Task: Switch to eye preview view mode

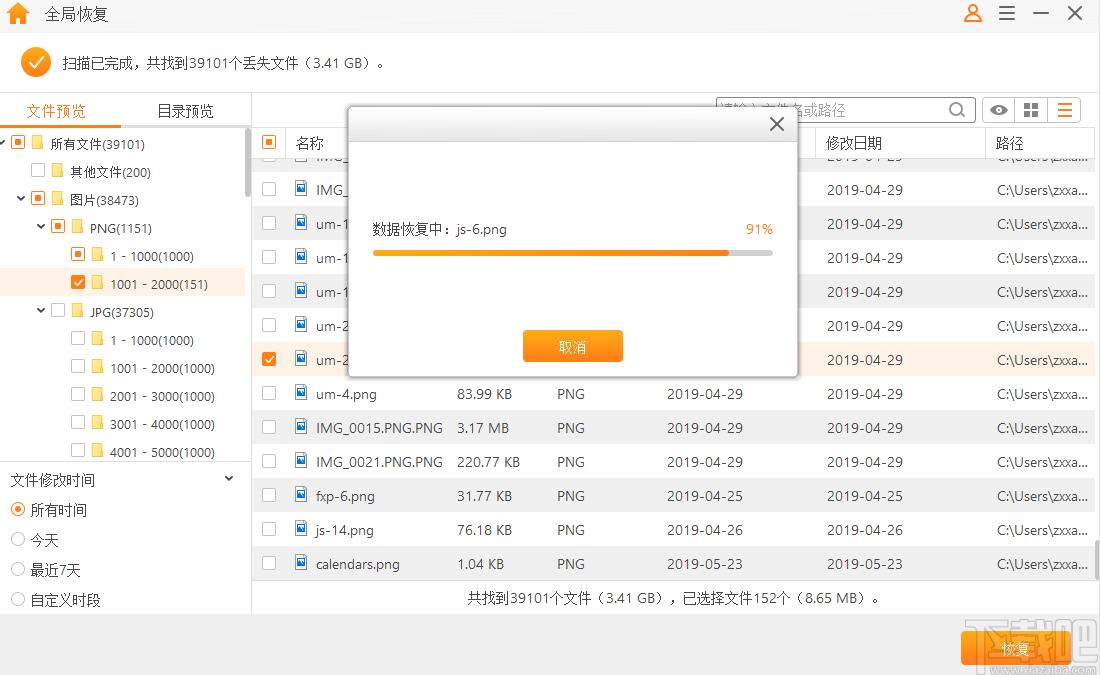Action: 998,110
